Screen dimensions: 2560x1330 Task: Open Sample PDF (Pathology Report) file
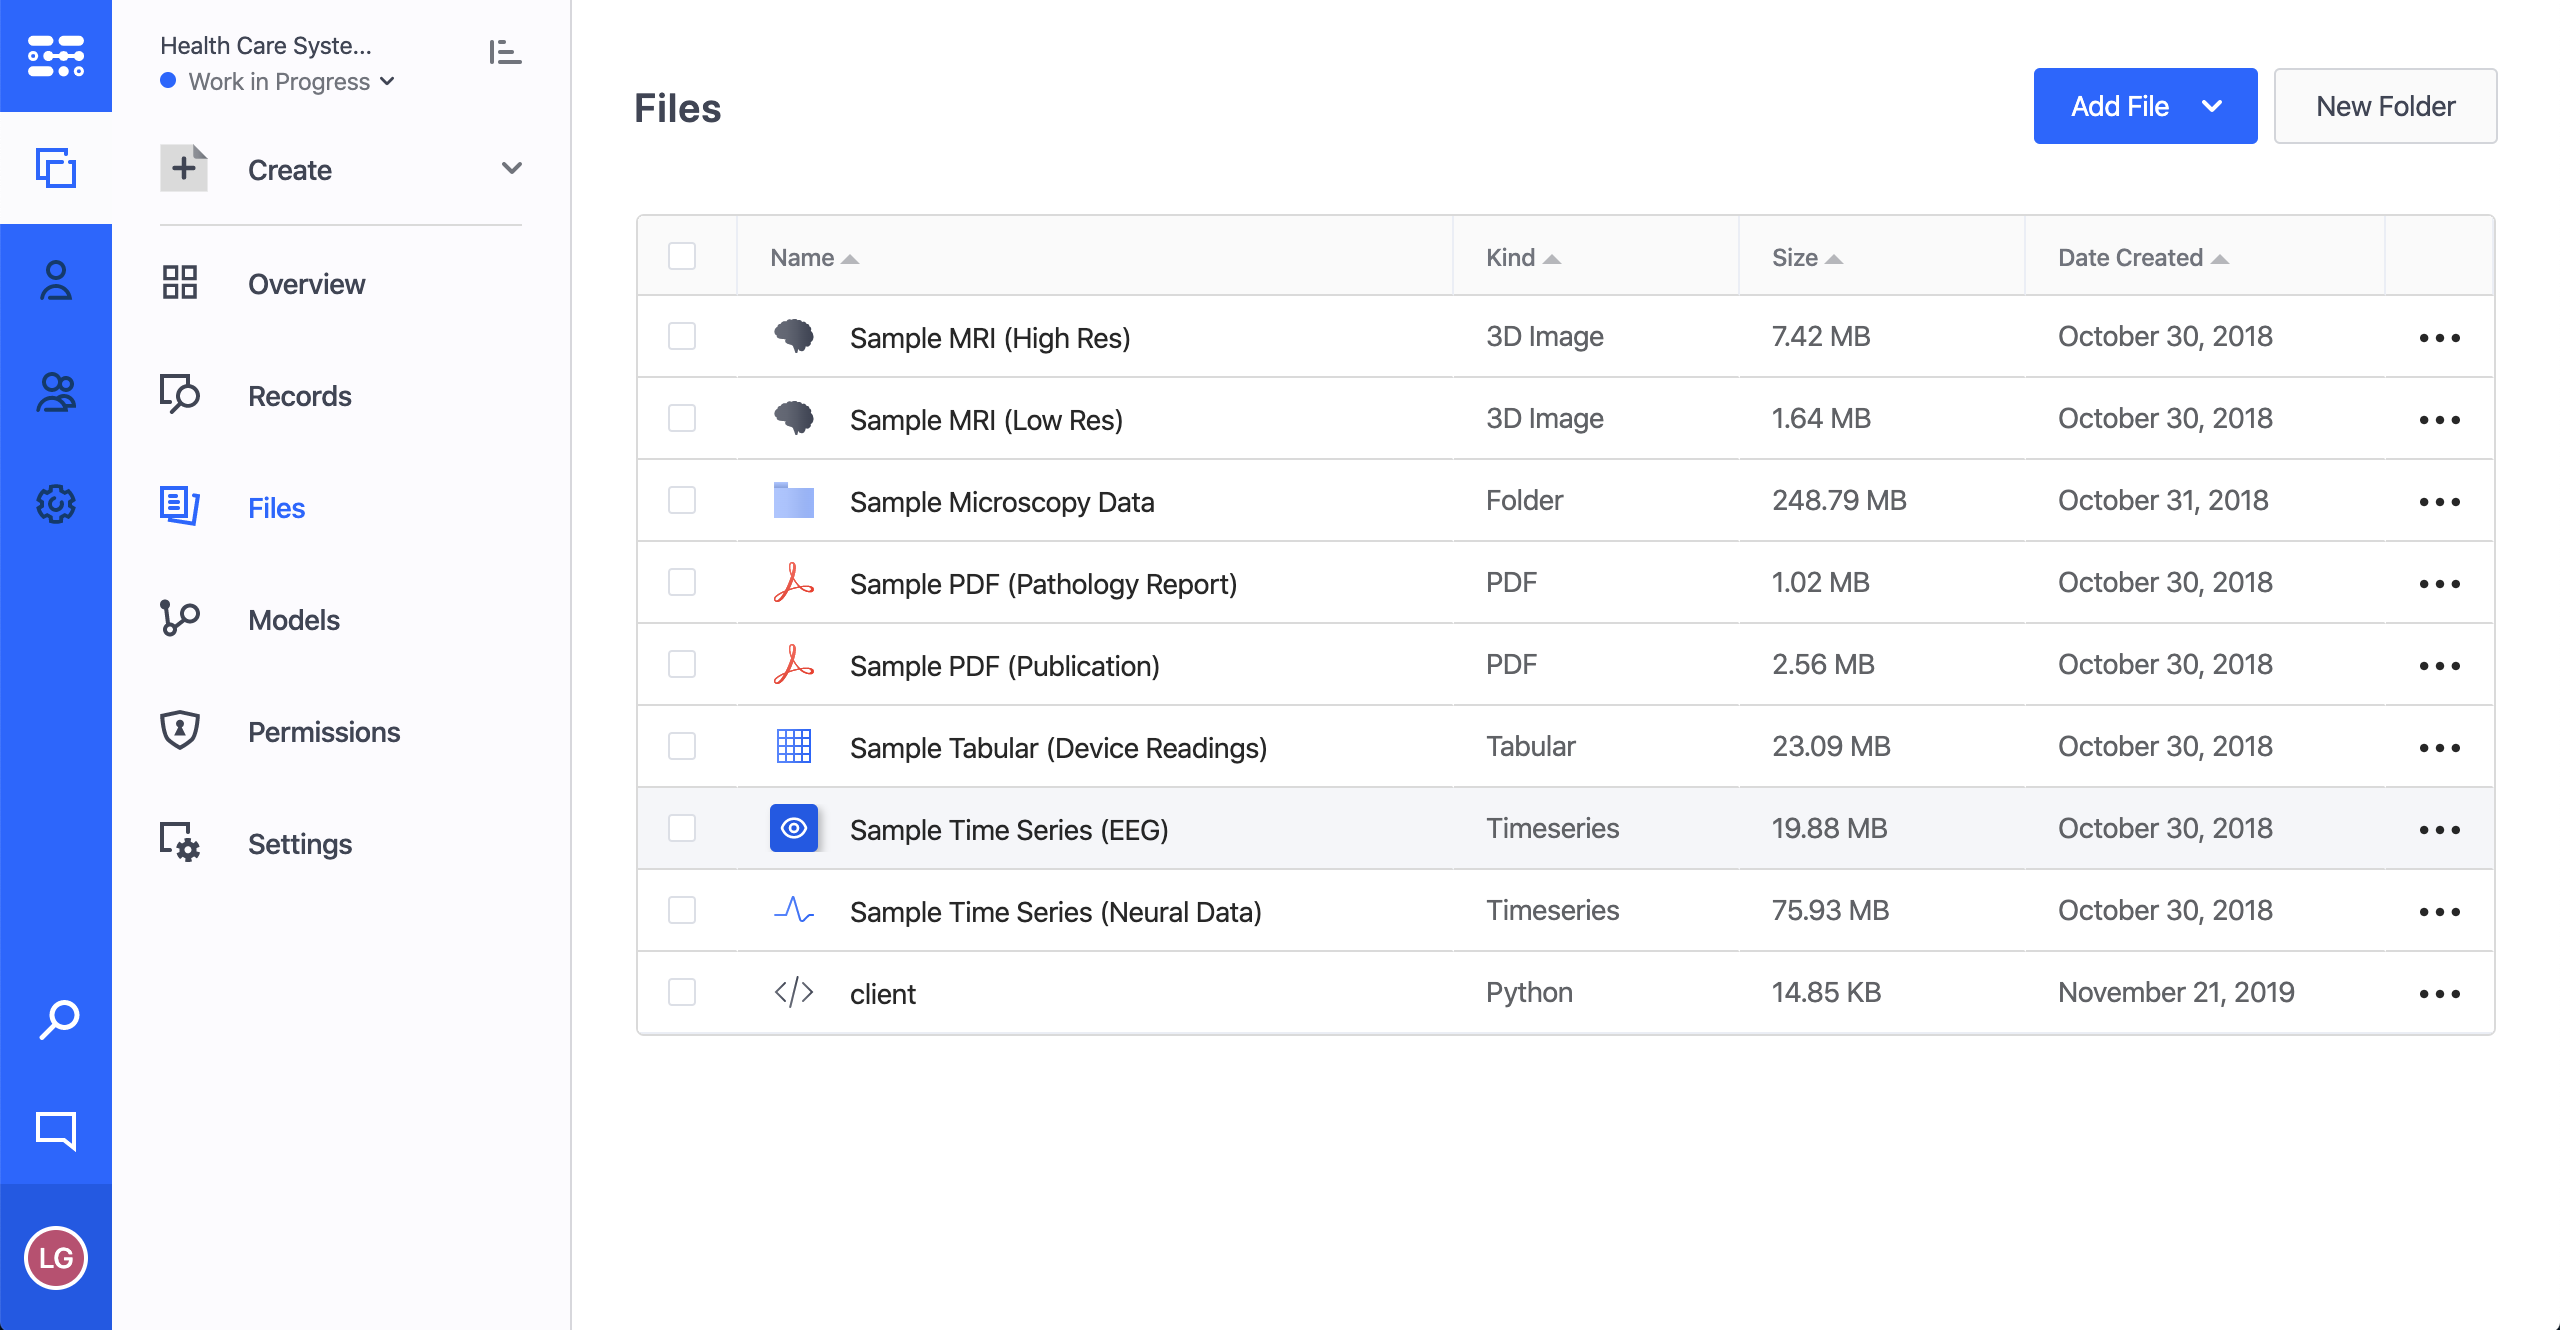[x=1043, y=584]
